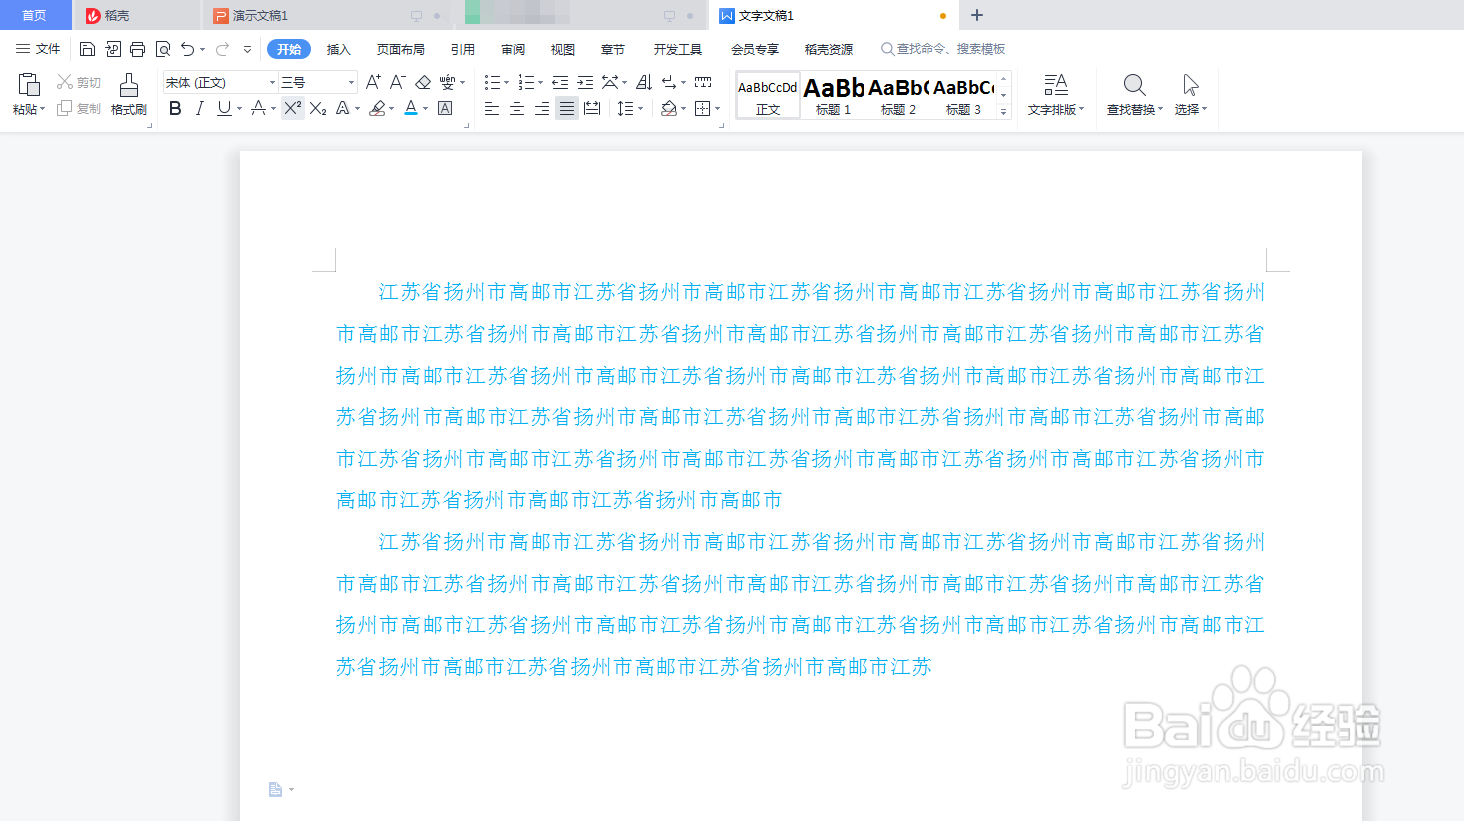The image size is (1464, 821).
Task: Click the Undo arrow icon
Action: (x=187, y=49)
